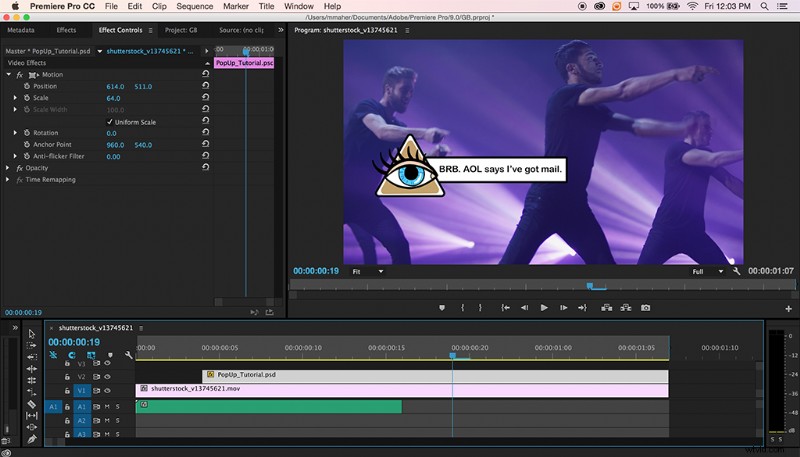Open master clip dropdown arrow in Effect Controls

pos(99,51)
